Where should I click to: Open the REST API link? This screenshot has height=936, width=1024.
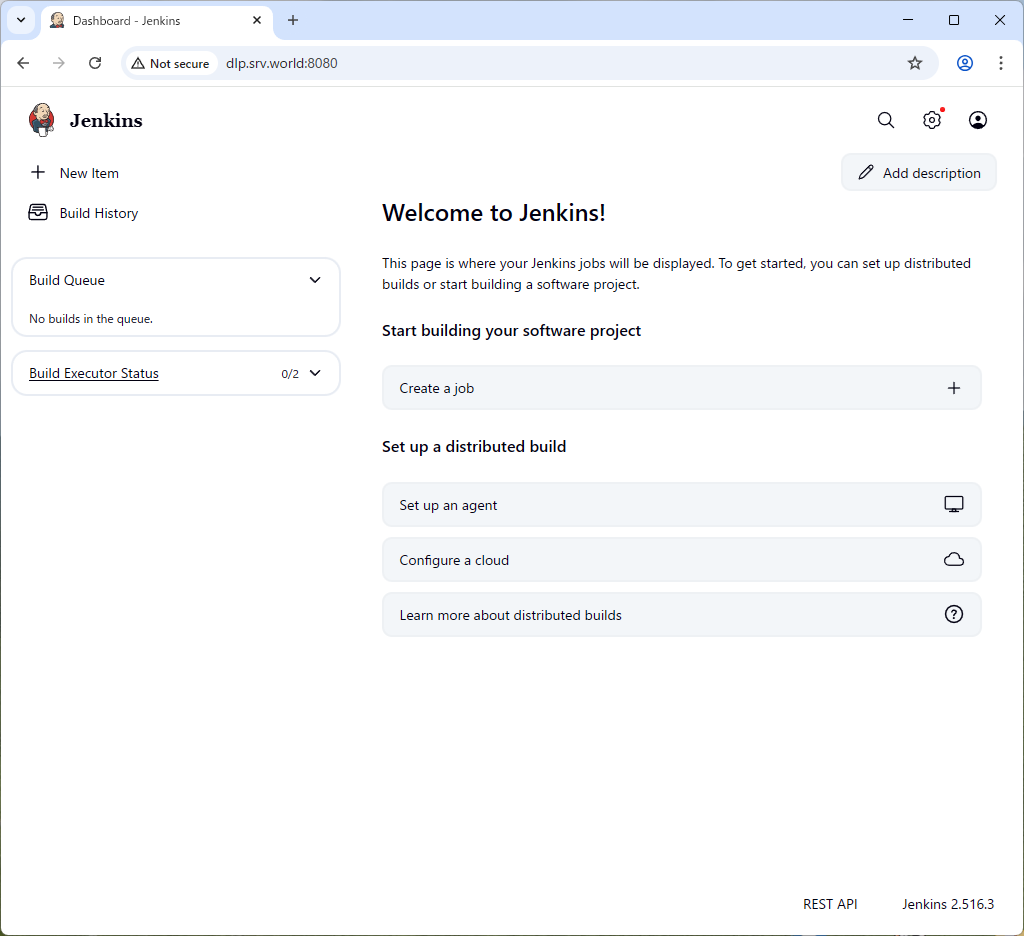(x=830, y=904)
